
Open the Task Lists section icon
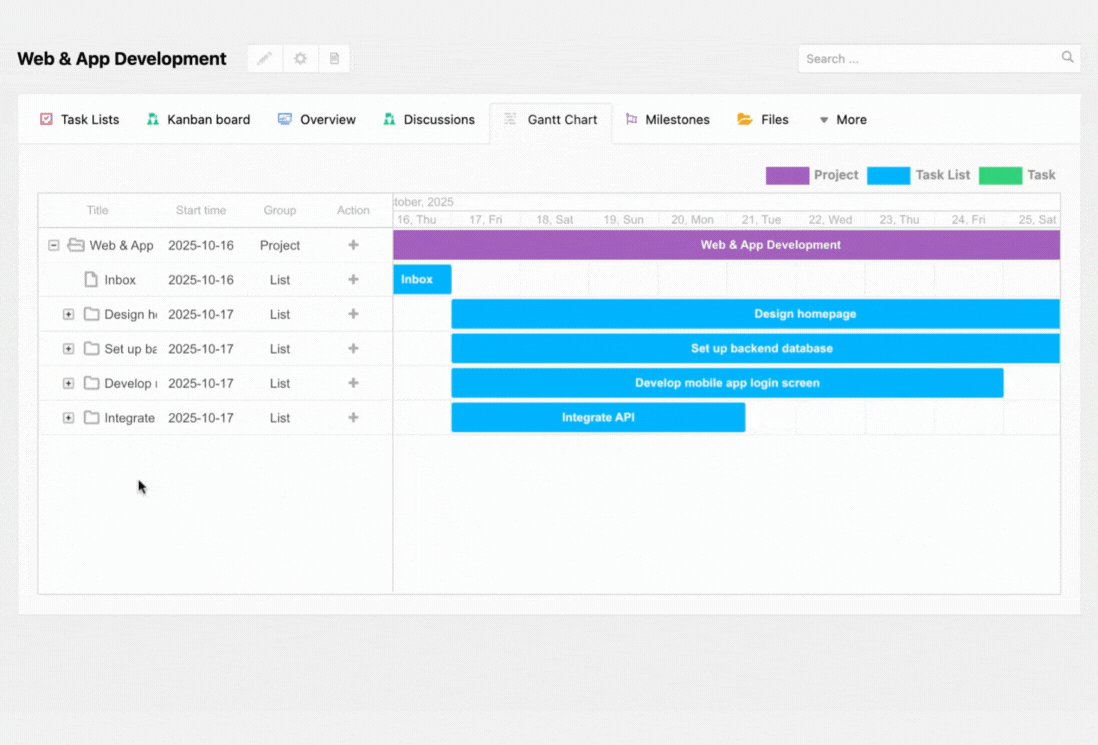pyautogui.click(x=46, y=118)
